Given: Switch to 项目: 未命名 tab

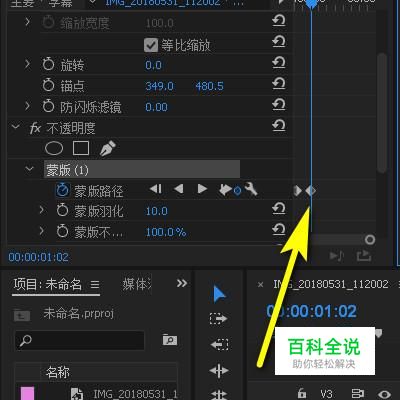Looking at the screenshot, I should tap(47, 284).
